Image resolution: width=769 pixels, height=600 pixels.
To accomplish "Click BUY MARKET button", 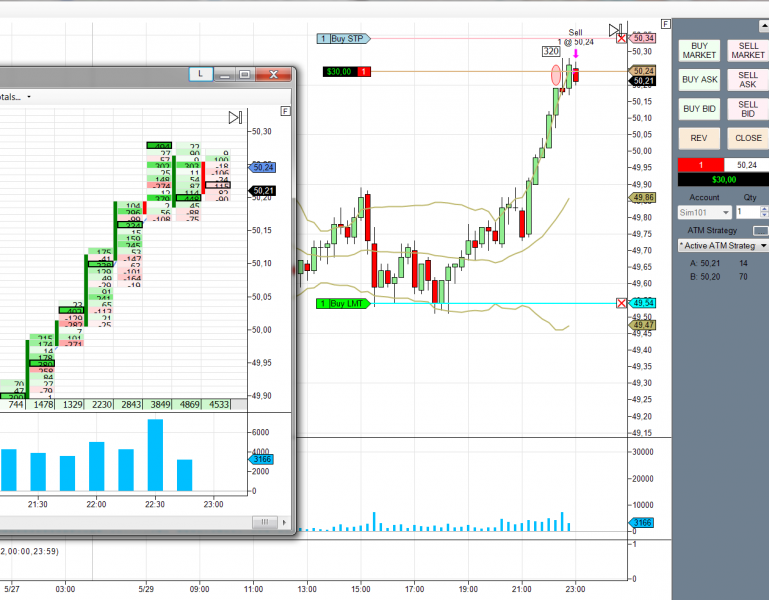I will (x=699, y=51).
